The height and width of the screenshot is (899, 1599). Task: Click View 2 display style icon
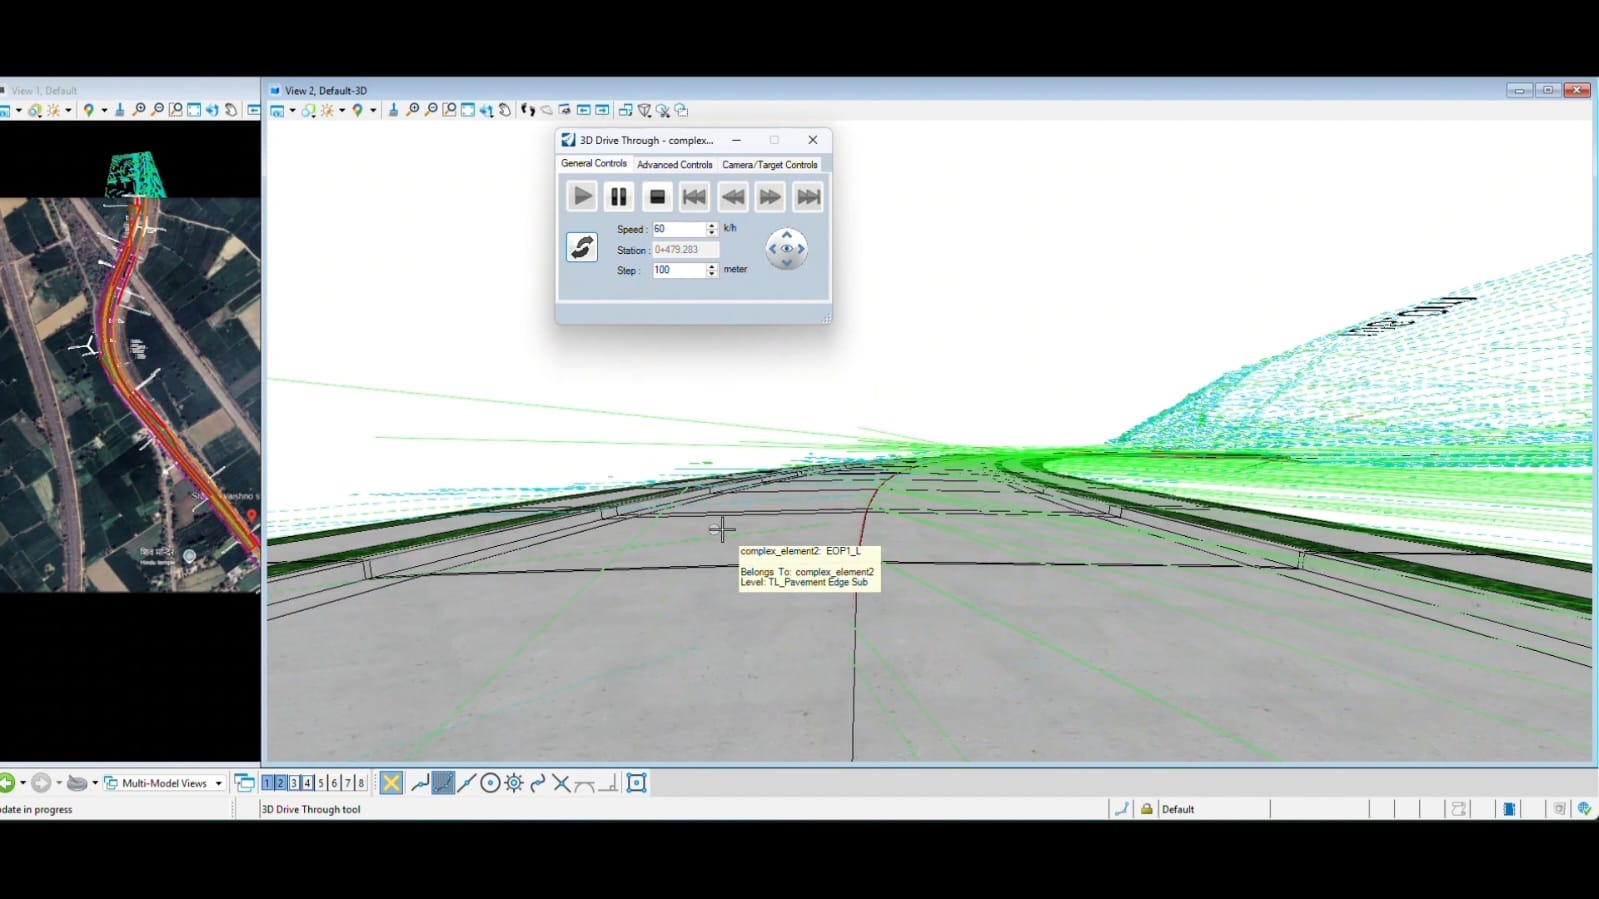(309, 110)
